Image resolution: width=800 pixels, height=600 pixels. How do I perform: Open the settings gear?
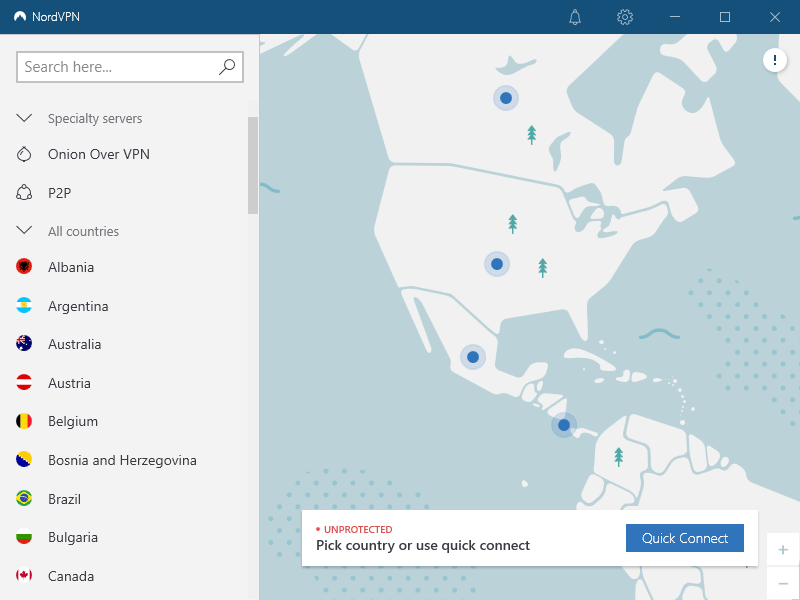click(x=625, y=17)
